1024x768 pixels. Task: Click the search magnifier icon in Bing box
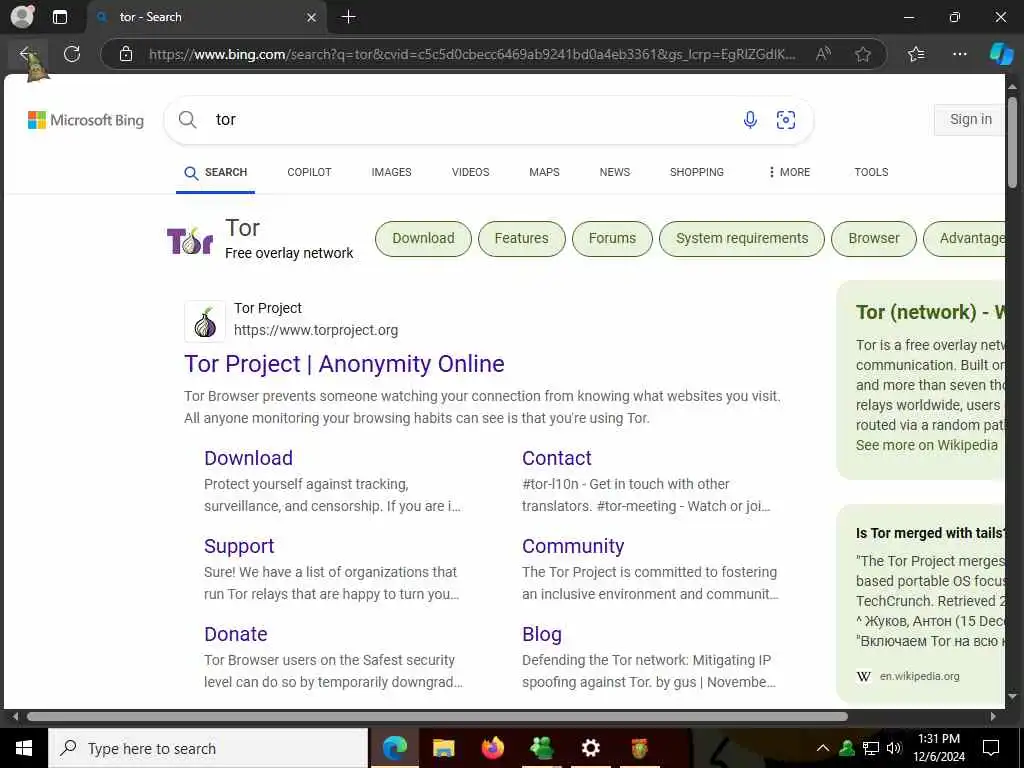pos(187,120)
